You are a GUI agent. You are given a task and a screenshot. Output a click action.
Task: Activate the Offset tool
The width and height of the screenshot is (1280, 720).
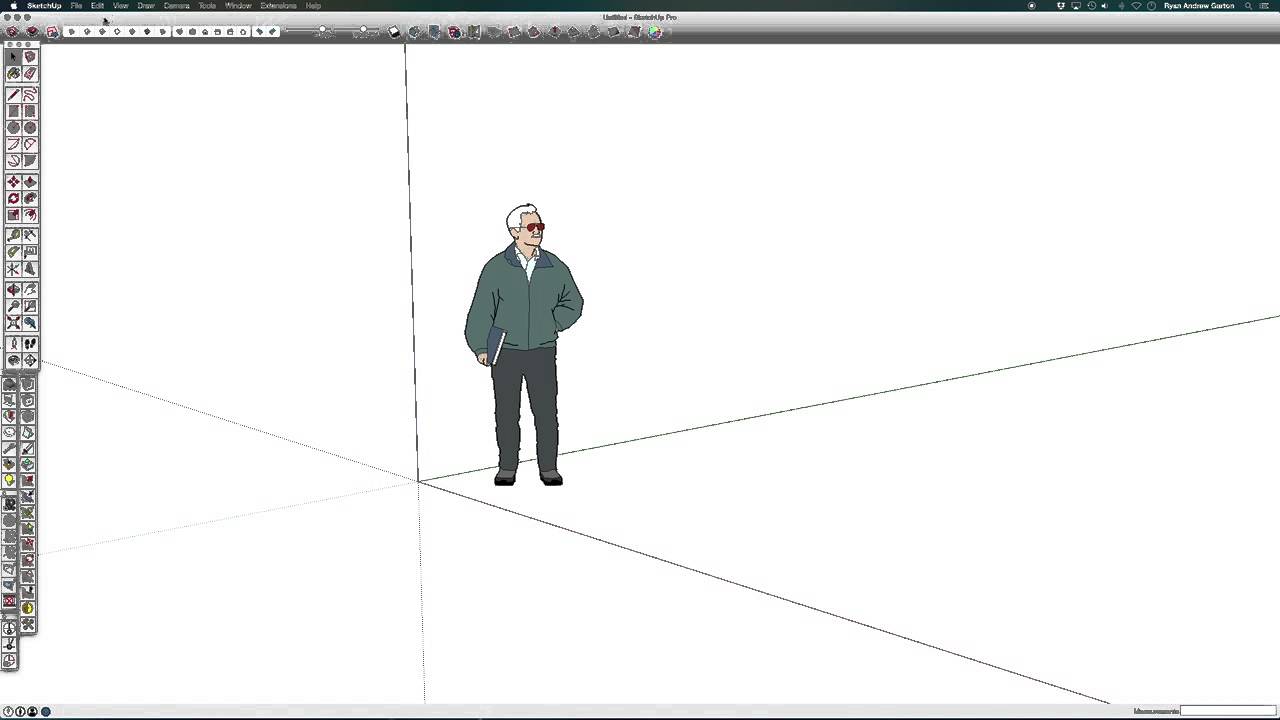click(30, 215)
